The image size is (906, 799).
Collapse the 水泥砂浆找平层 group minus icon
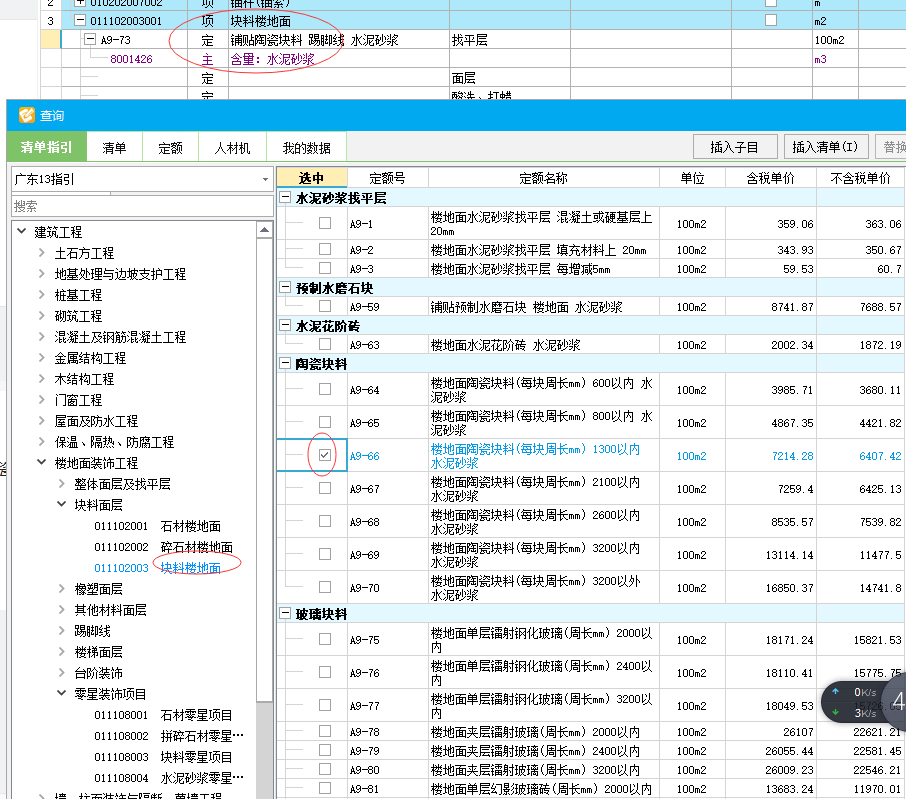(285, 198)
